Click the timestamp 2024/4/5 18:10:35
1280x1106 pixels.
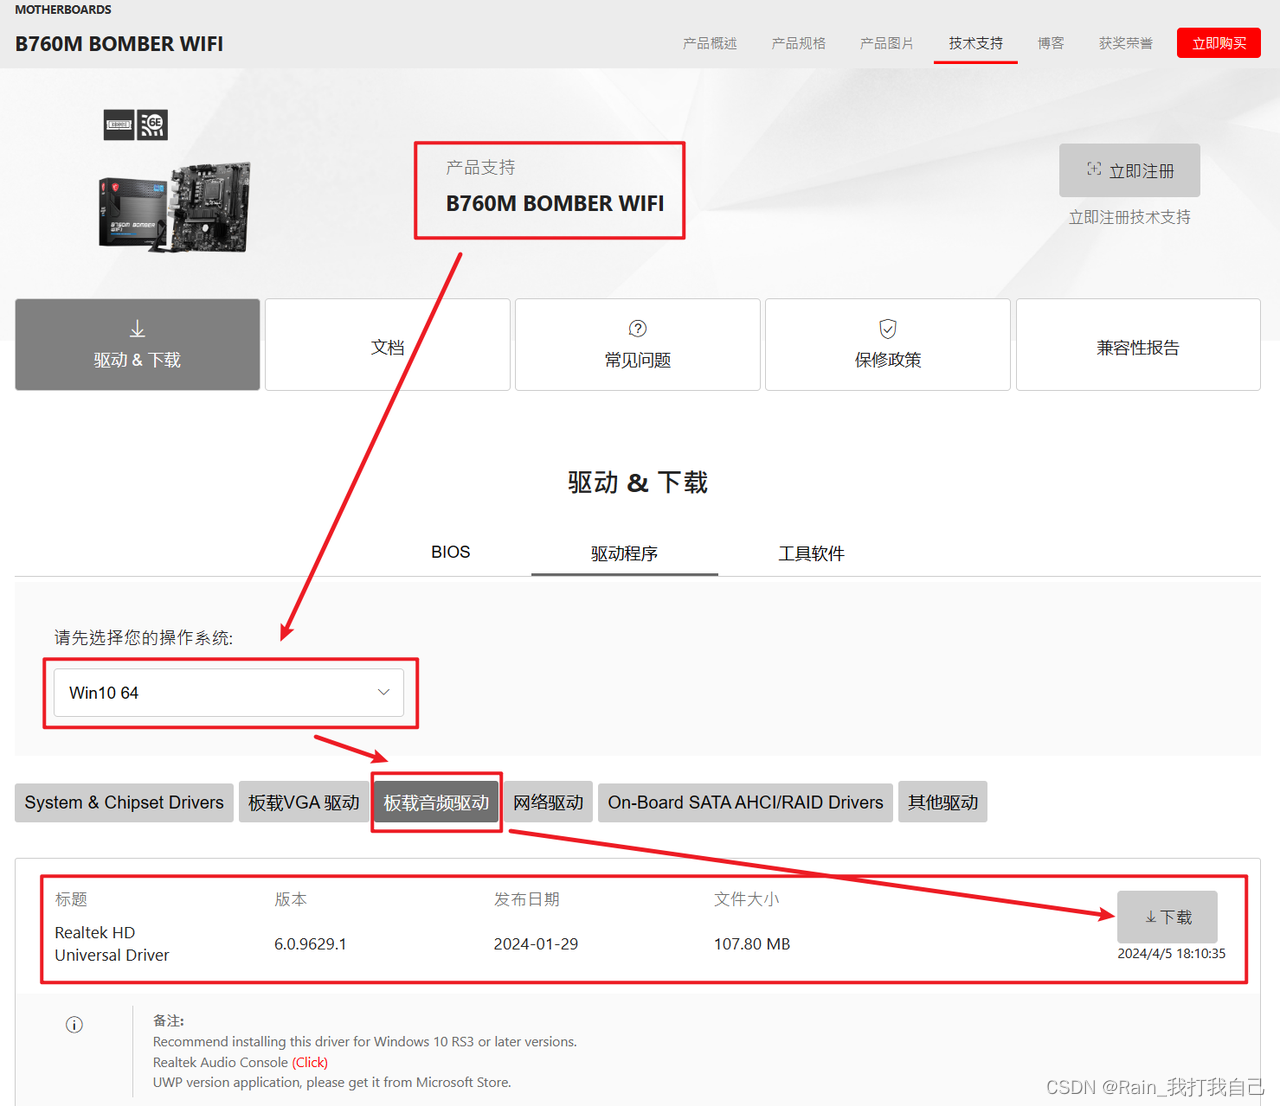click(1171, 953)
